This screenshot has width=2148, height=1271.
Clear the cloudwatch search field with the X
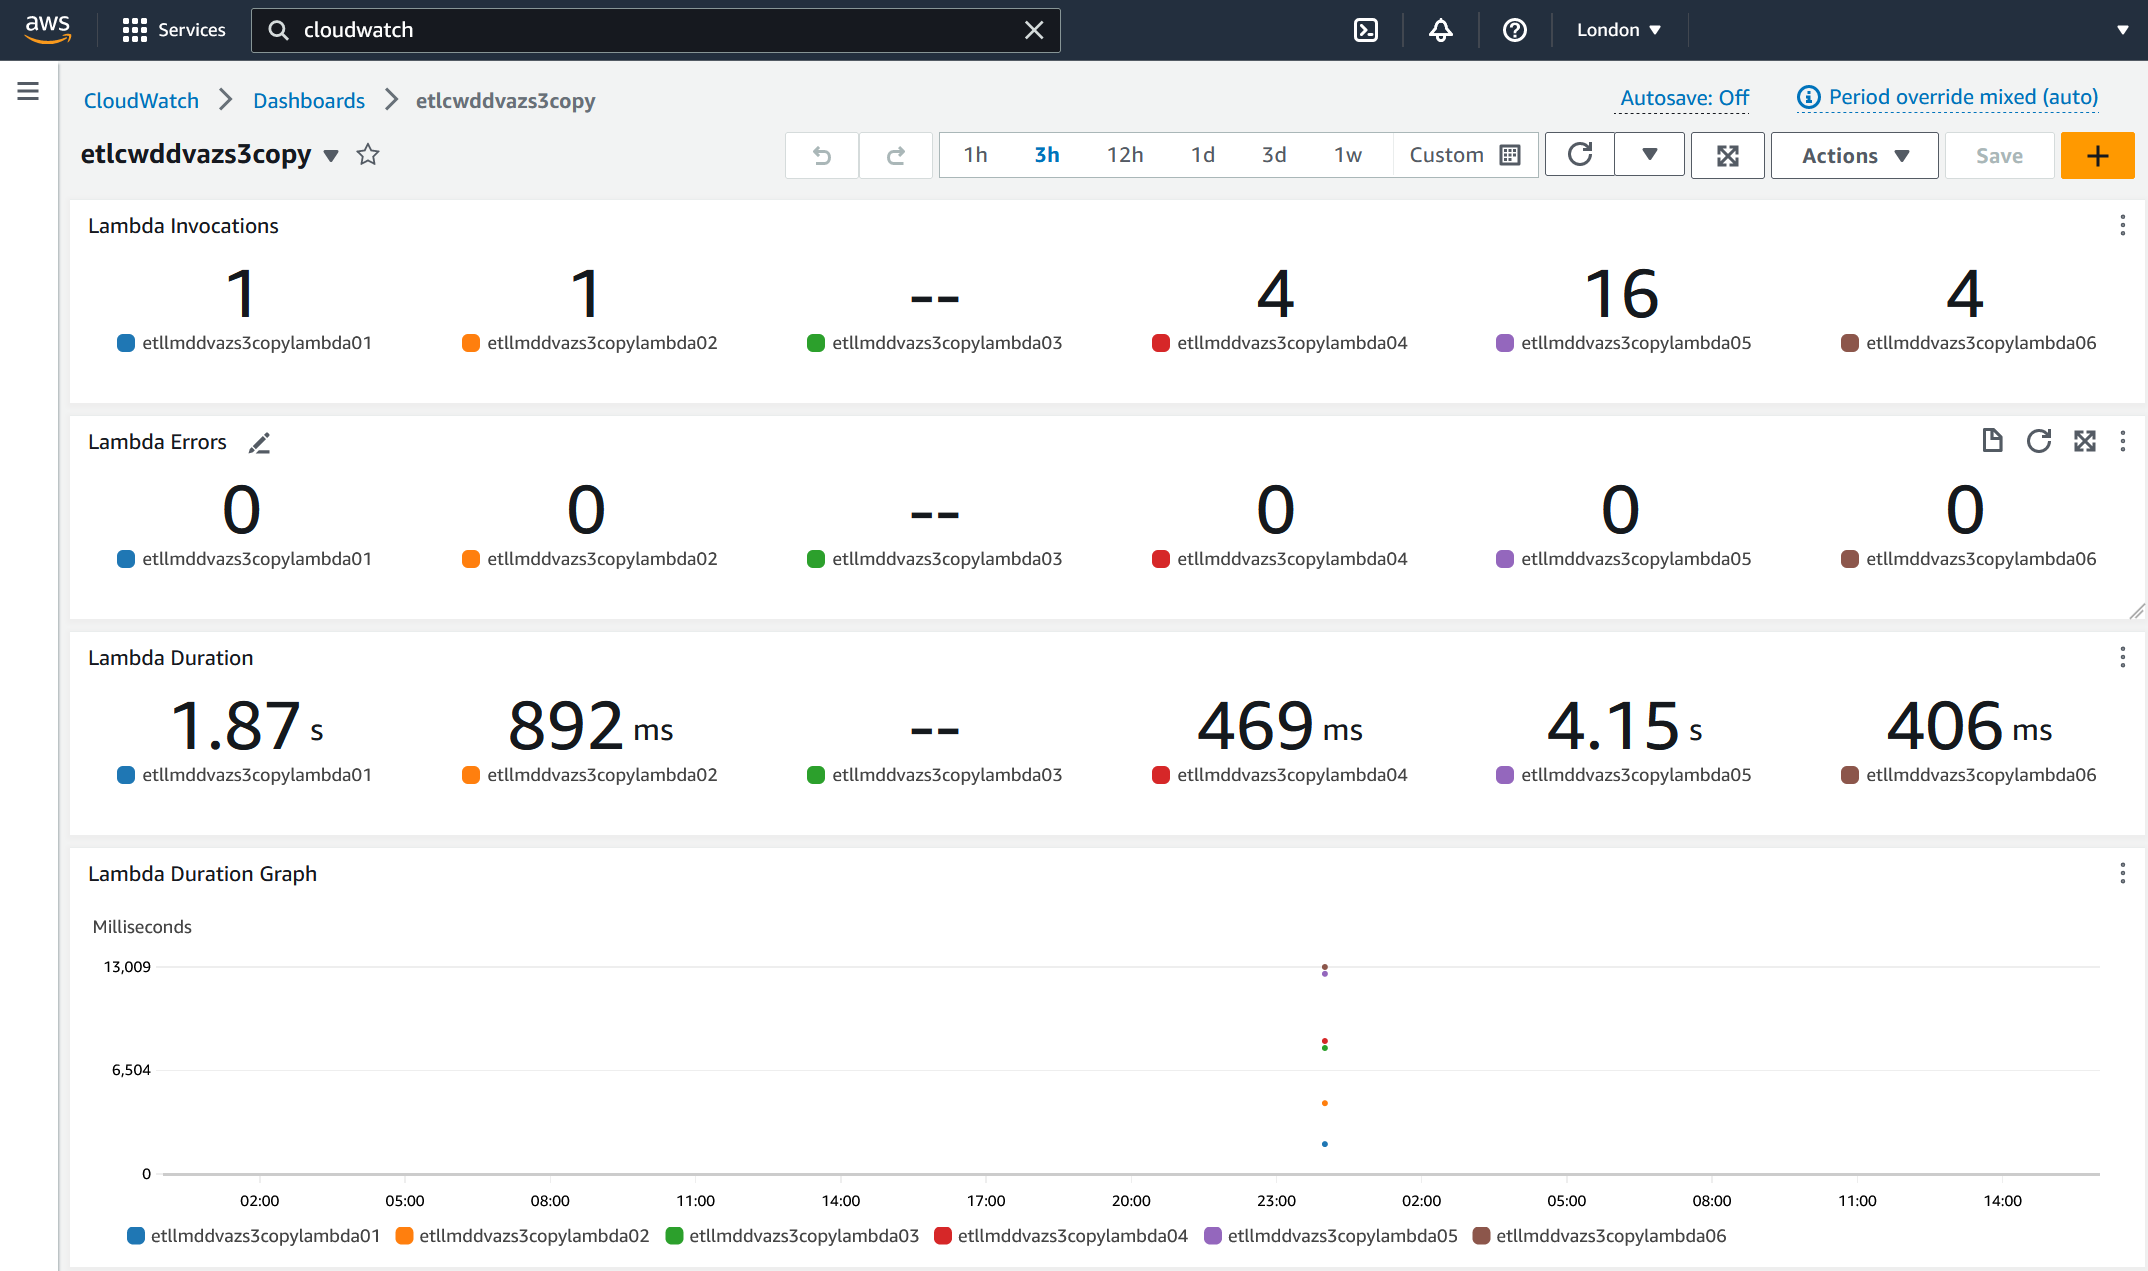(x=1033, y=30)
